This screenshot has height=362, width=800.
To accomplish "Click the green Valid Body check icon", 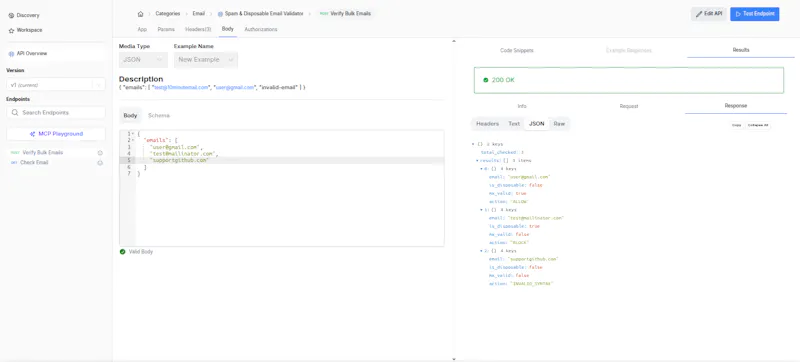I will tap(122, 252).
